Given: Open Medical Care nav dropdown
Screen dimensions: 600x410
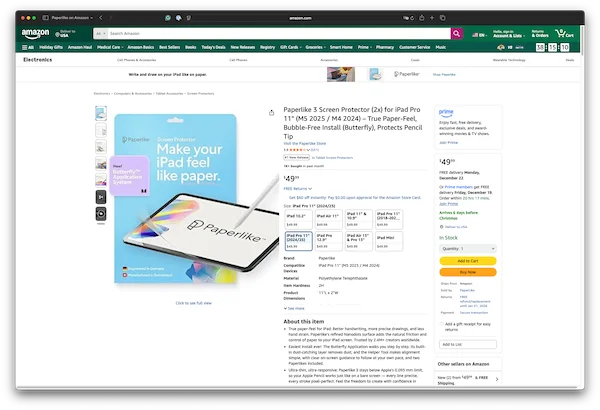Looking at the screenshot, I should coord(110,47).
